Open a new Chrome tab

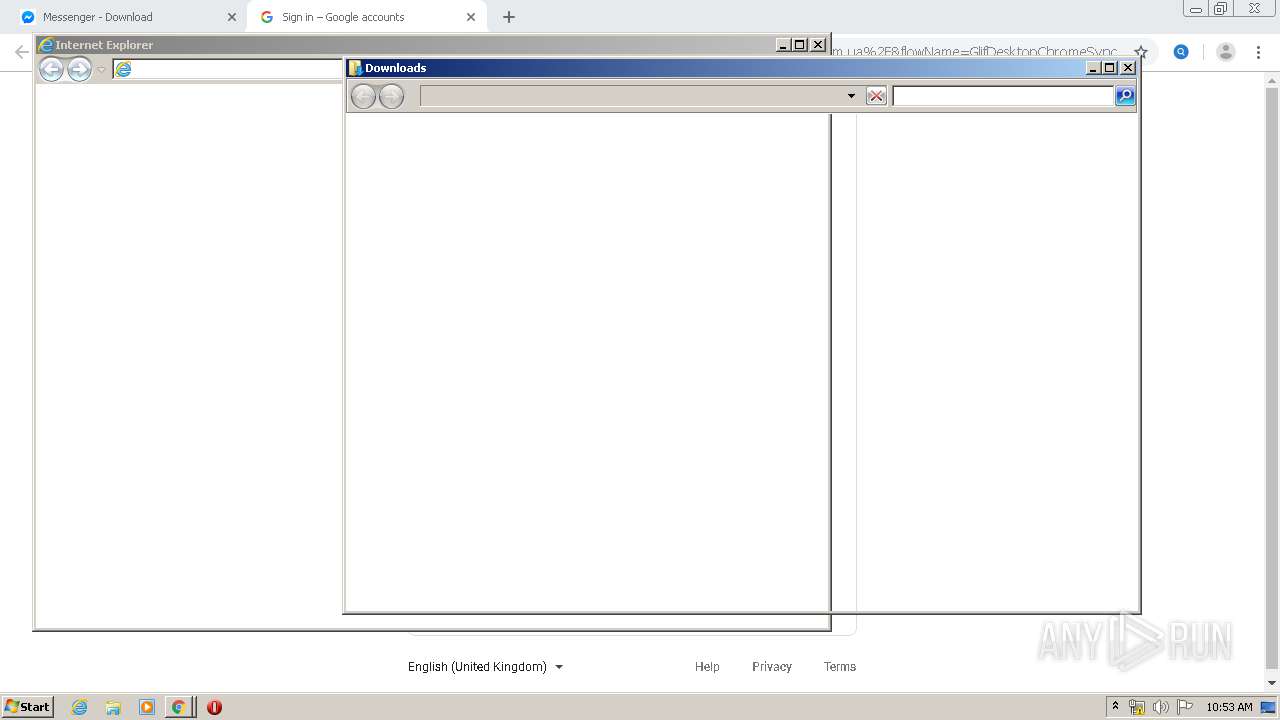(509, 17)
